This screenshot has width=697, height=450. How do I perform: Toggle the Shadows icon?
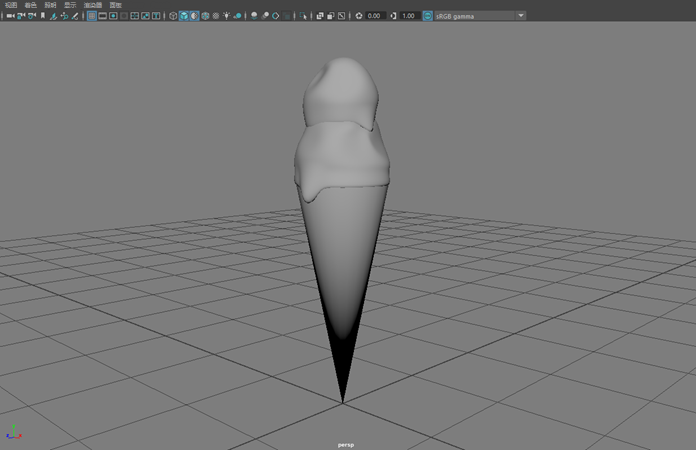point(237,16)
